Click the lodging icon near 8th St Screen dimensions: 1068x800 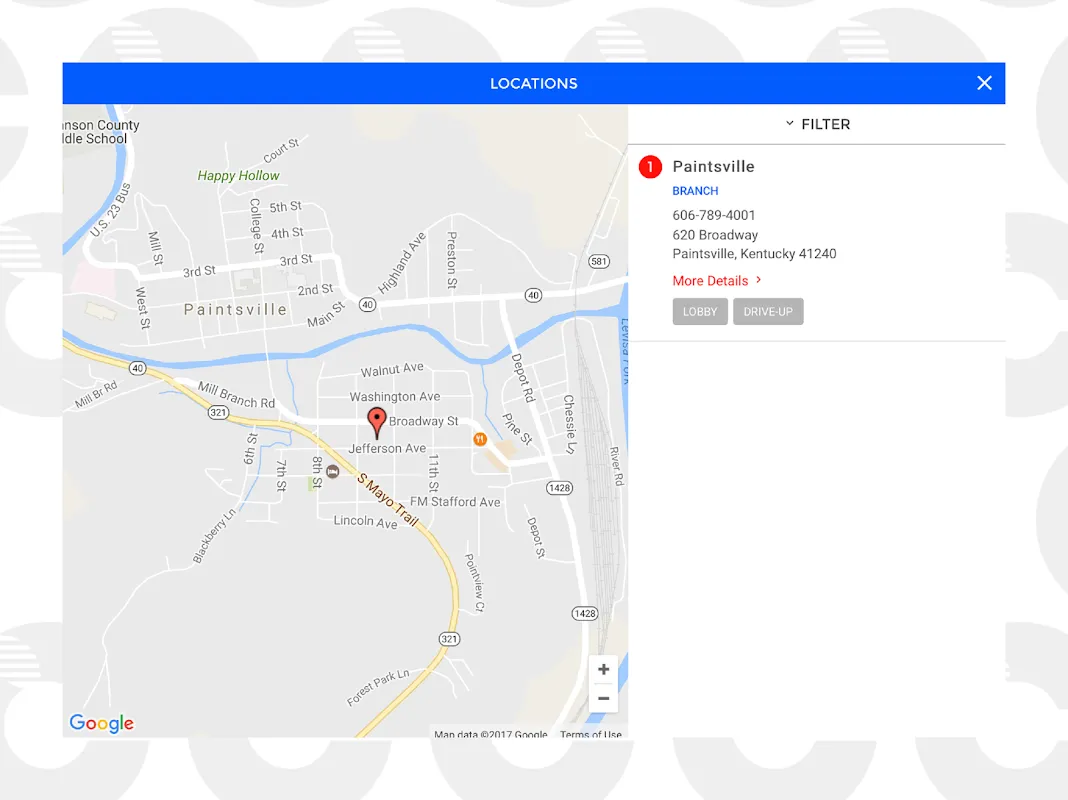[333, 471]
